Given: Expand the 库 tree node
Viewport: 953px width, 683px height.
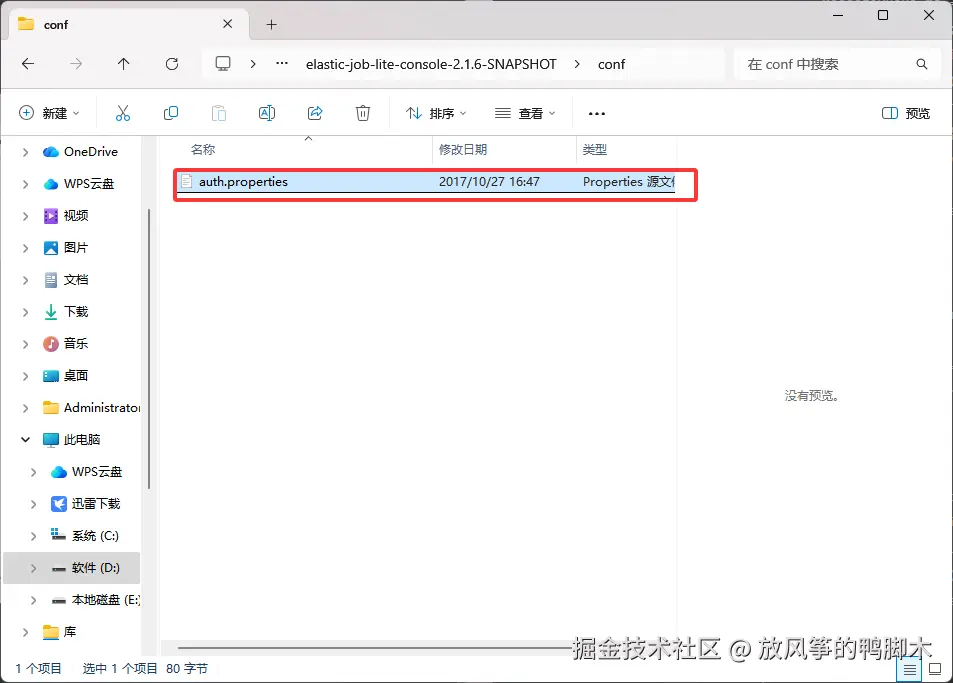Looking at the screenshot, I should [x=25, y=632].
